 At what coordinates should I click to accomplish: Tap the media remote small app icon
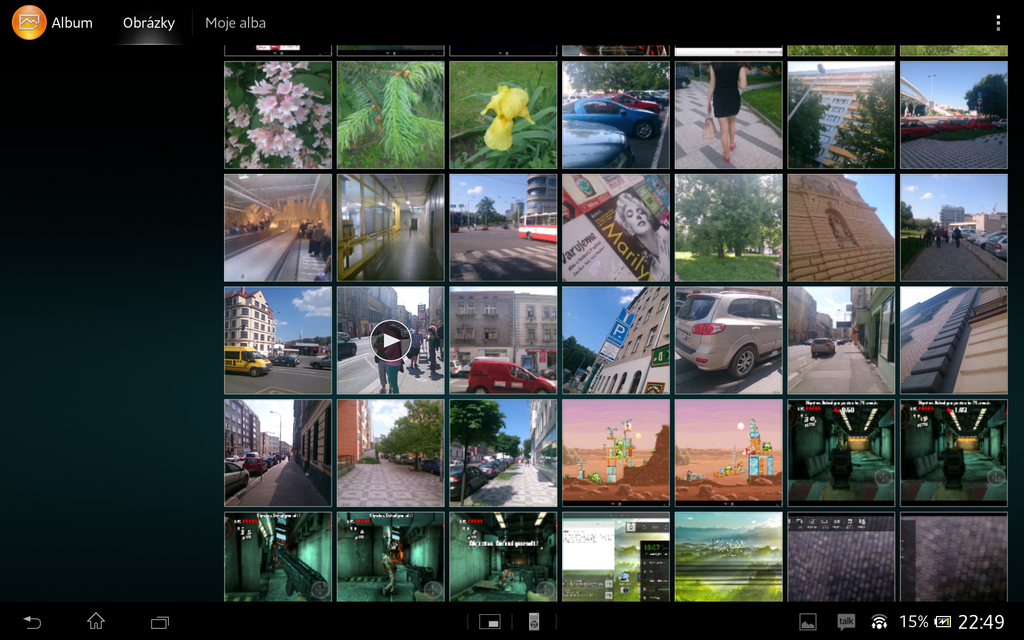tap(534, 620)
